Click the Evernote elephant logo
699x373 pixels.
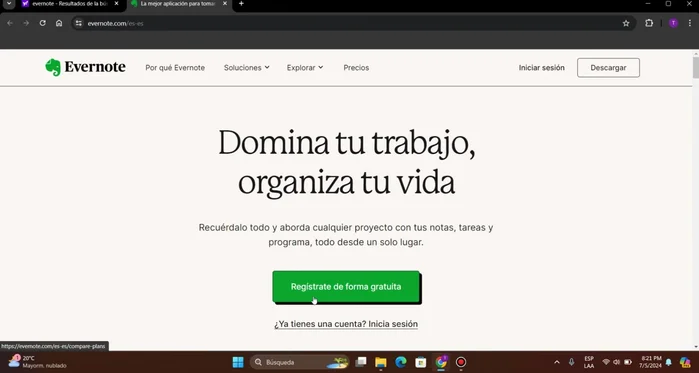pos(53,68)
